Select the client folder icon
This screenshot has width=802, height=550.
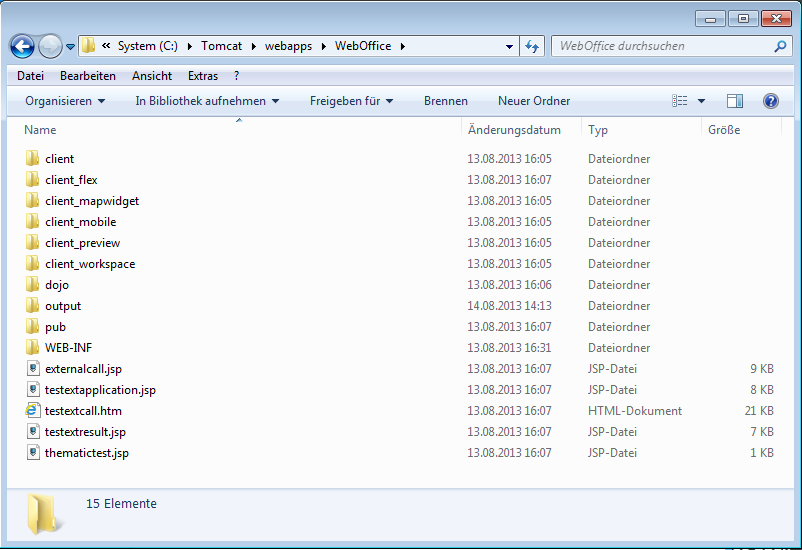point(32,158)
